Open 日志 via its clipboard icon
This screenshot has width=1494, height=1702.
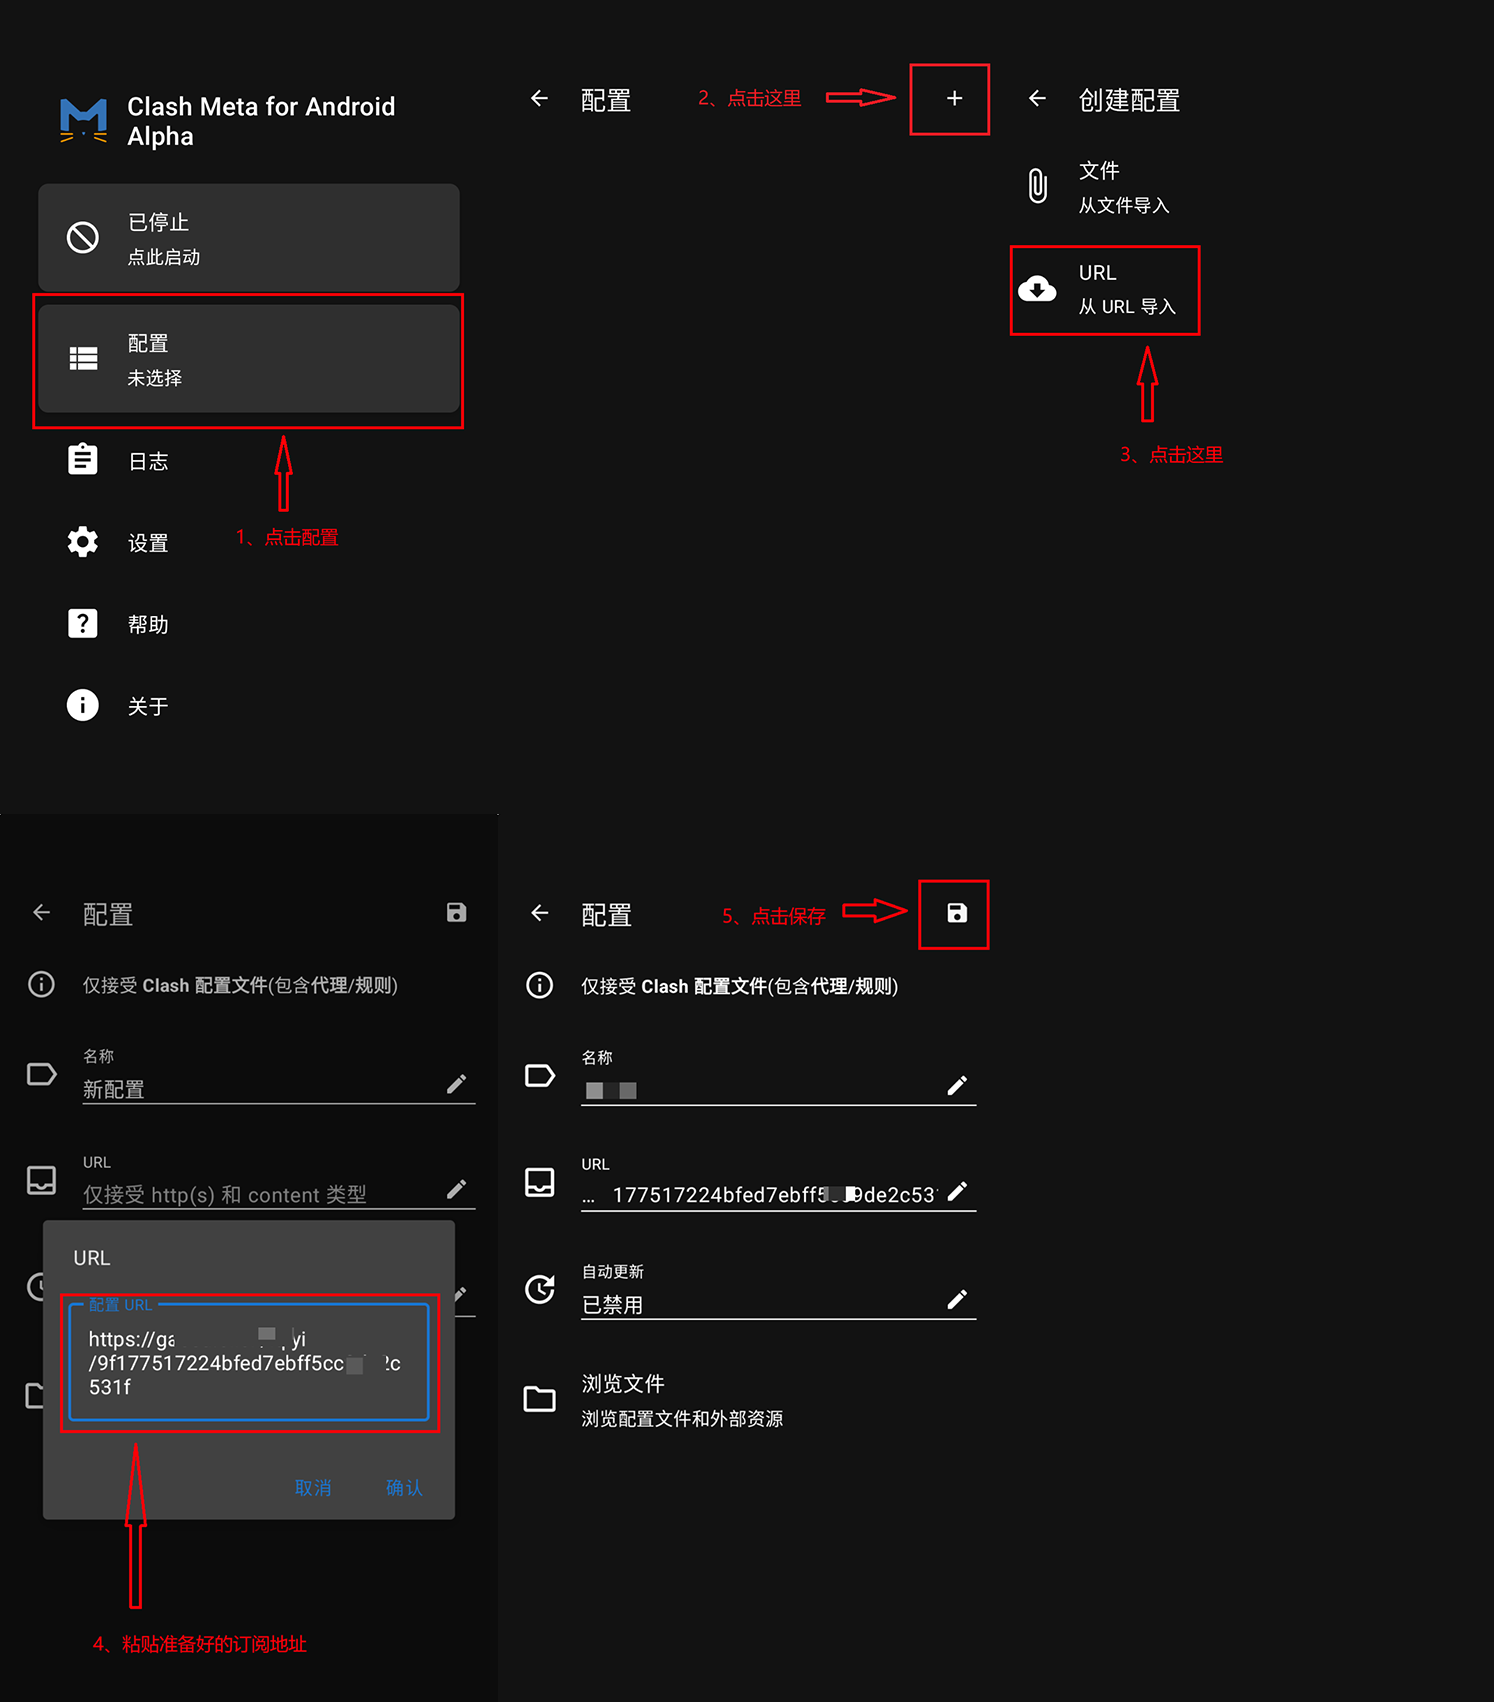coord(83,460)
